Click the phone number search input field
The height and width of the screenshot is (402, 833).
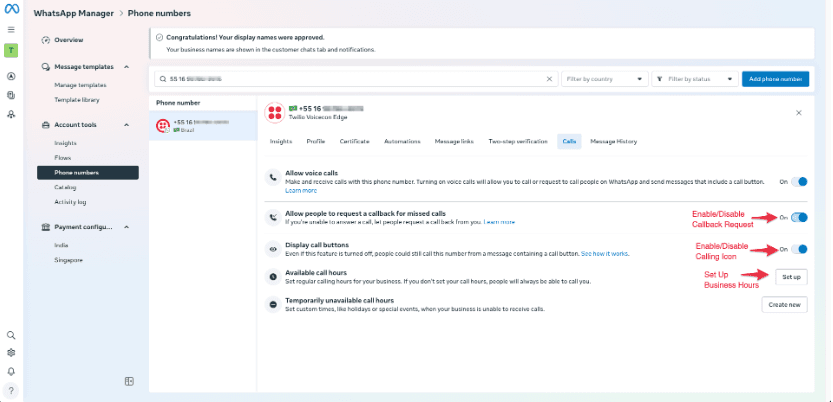coord(350,79)
